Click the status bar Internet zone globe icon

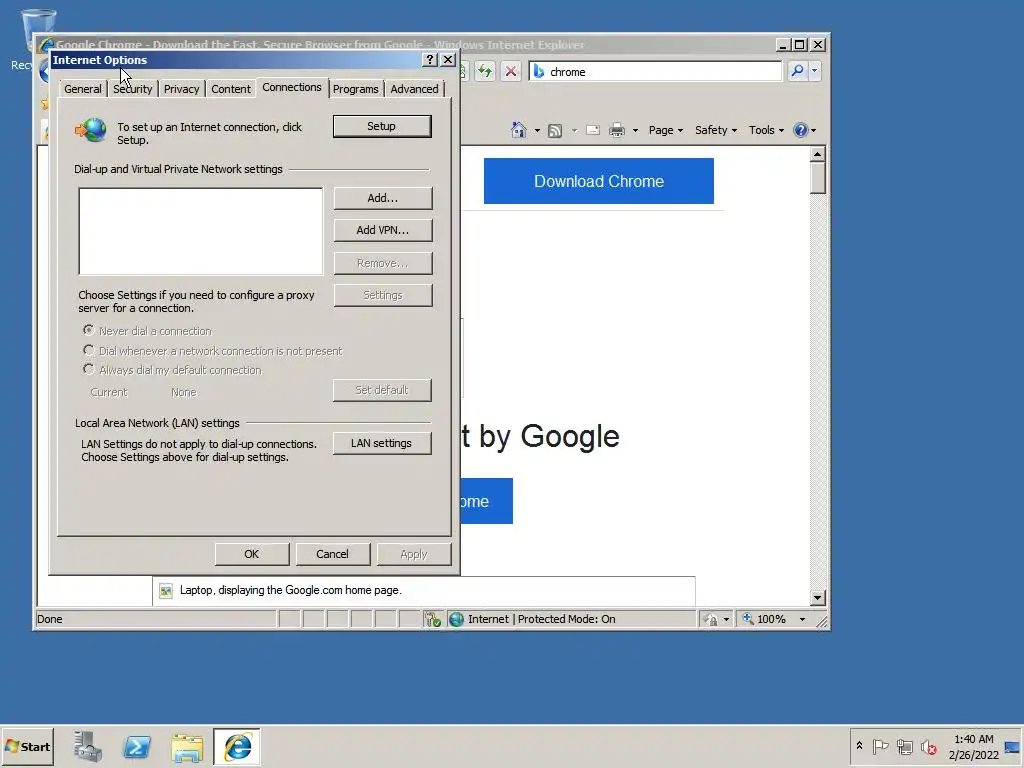tap(456, 619)
